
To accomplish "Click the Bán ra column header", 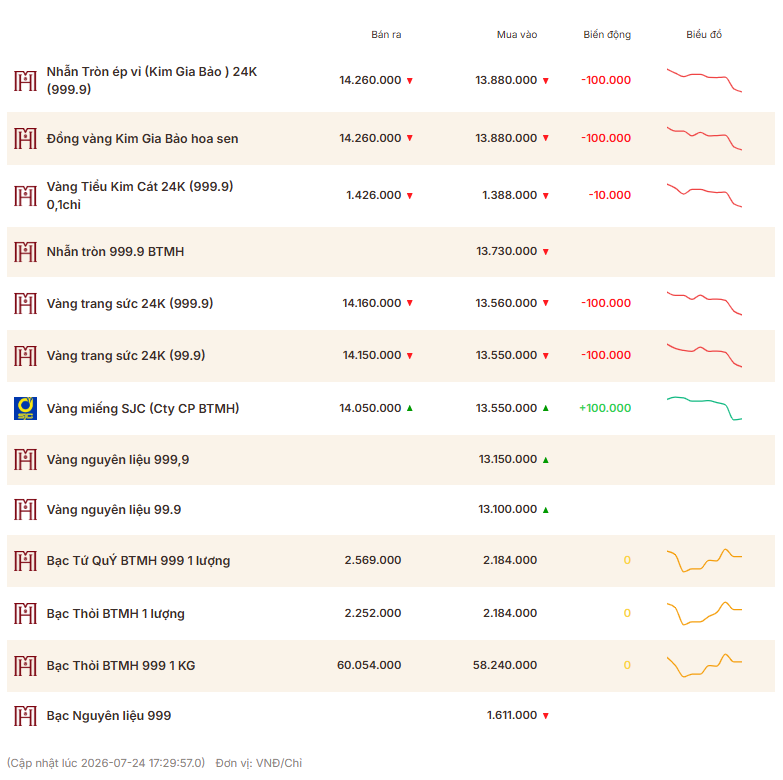I will pos(386,34).
